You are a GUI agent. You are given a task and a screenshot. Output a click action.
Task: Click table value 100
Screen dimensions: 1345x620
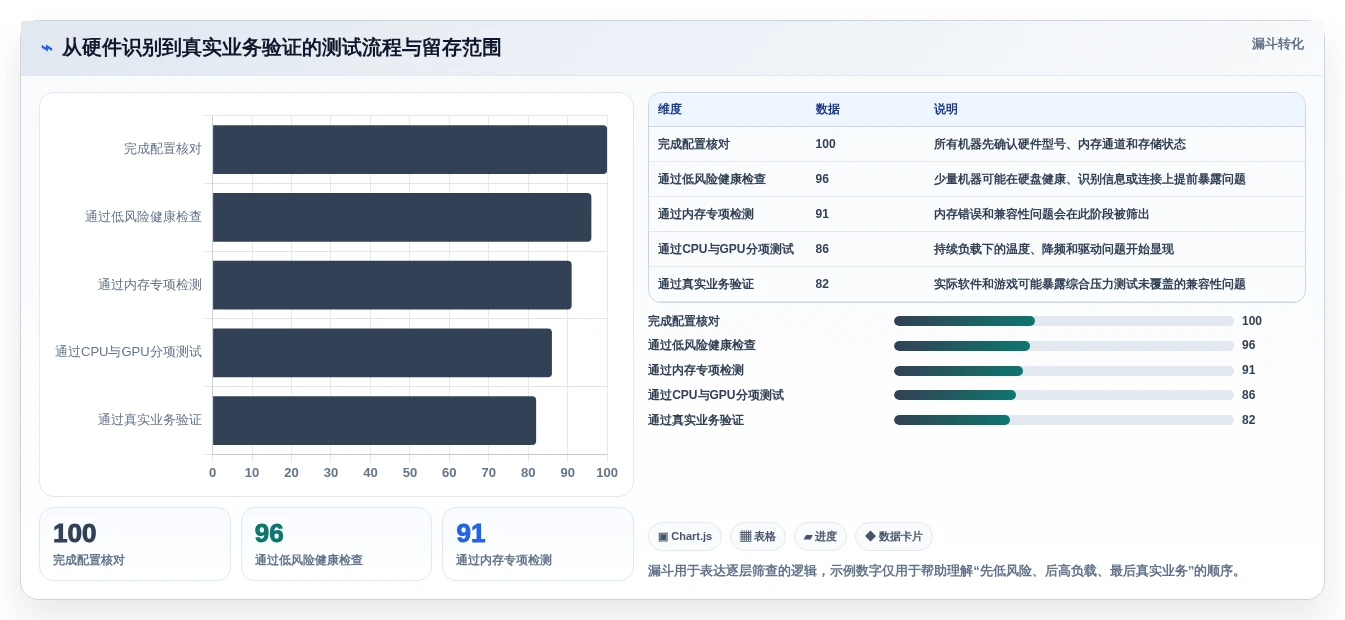825,144
